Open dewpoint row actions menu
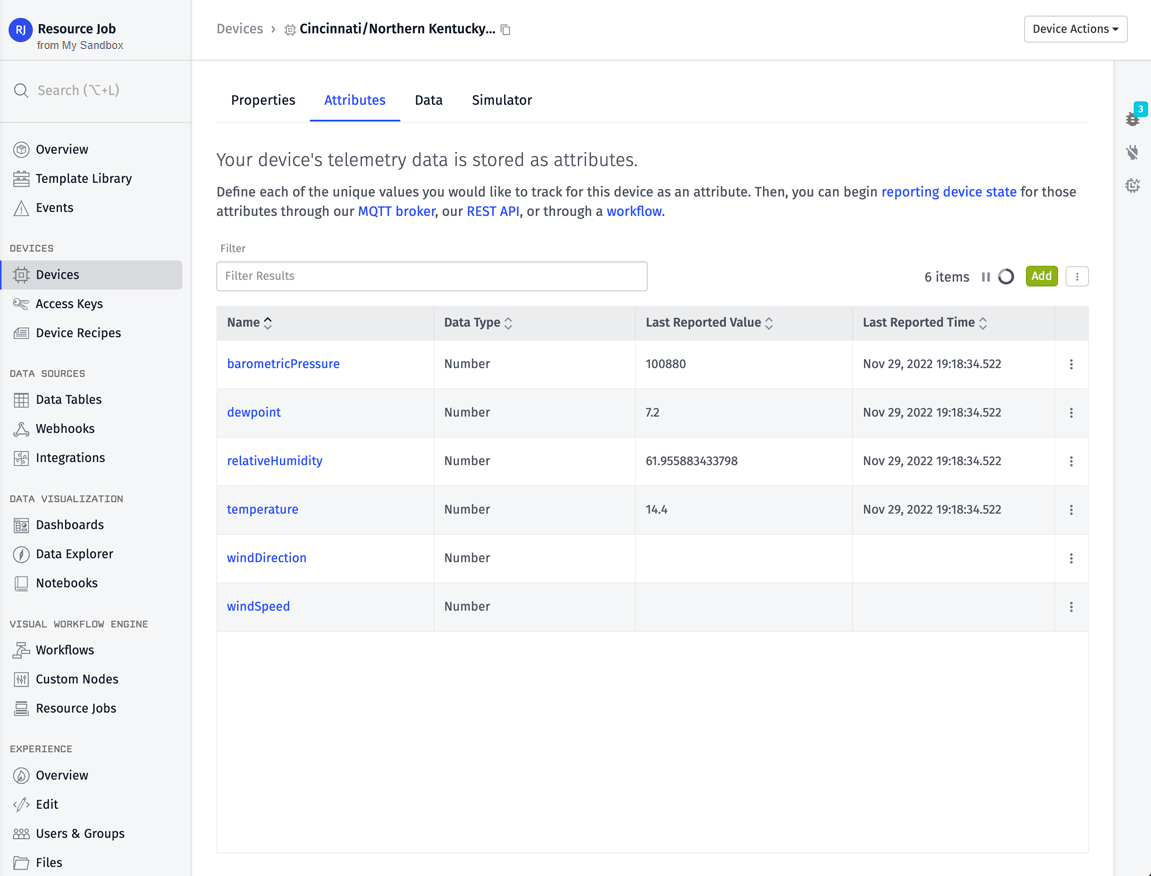 1071,413
